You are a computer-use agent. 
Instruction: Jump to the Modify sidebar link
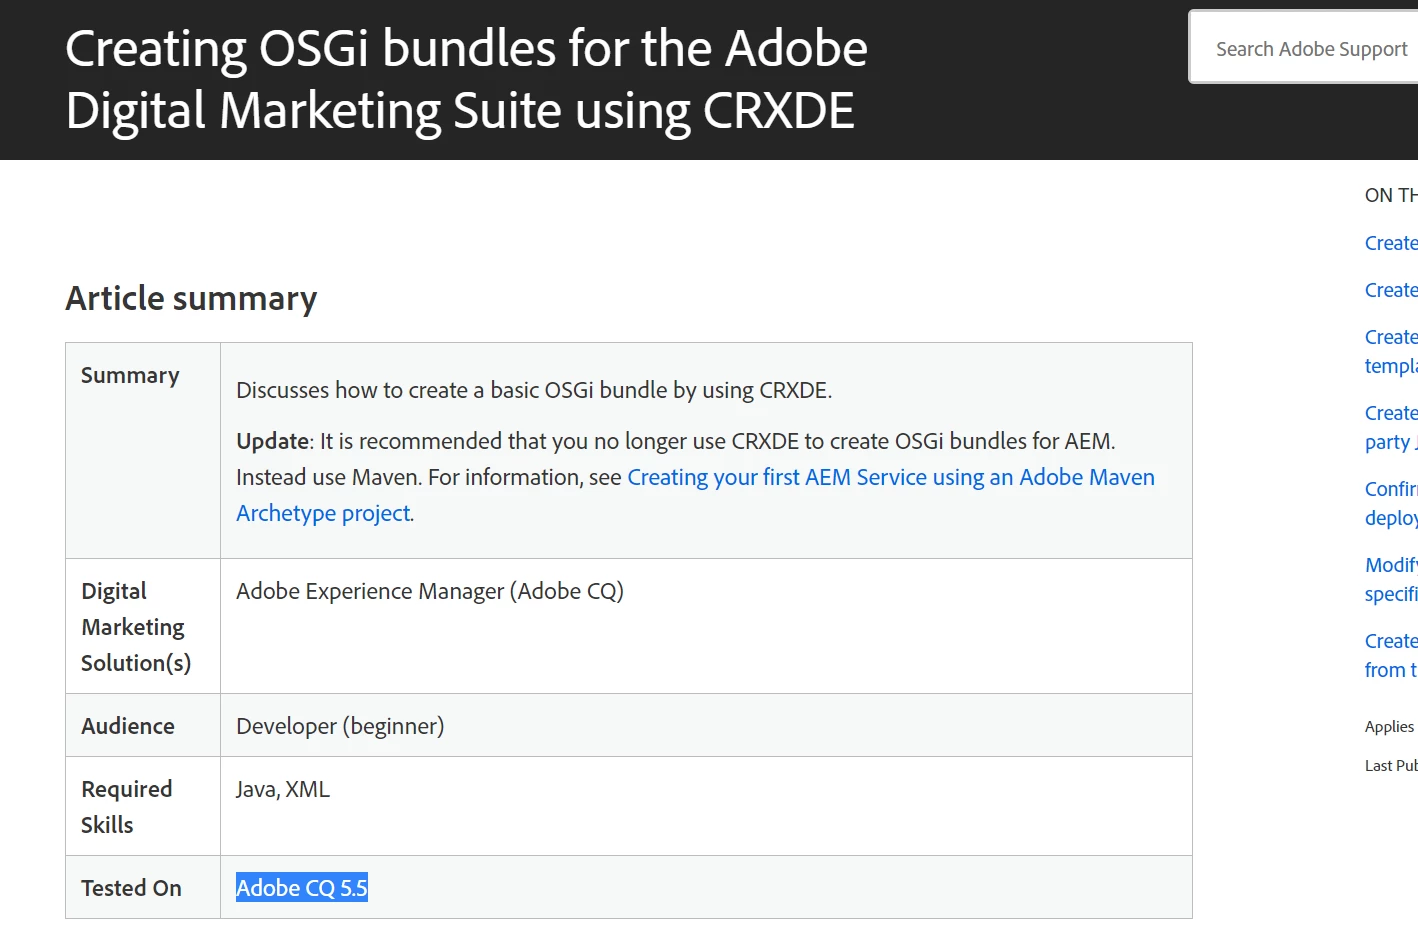[x=1391, y=579]
